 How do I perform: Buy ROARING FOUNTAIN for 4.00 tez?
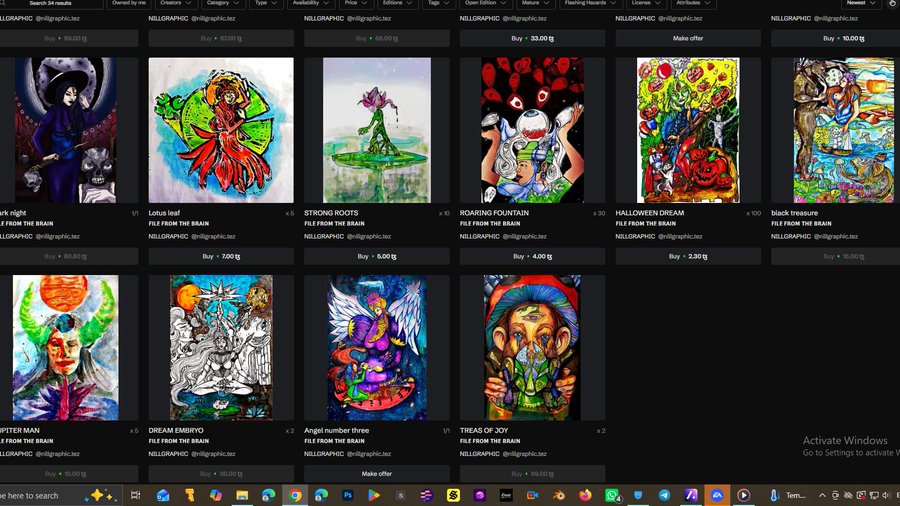coord(532,256)
